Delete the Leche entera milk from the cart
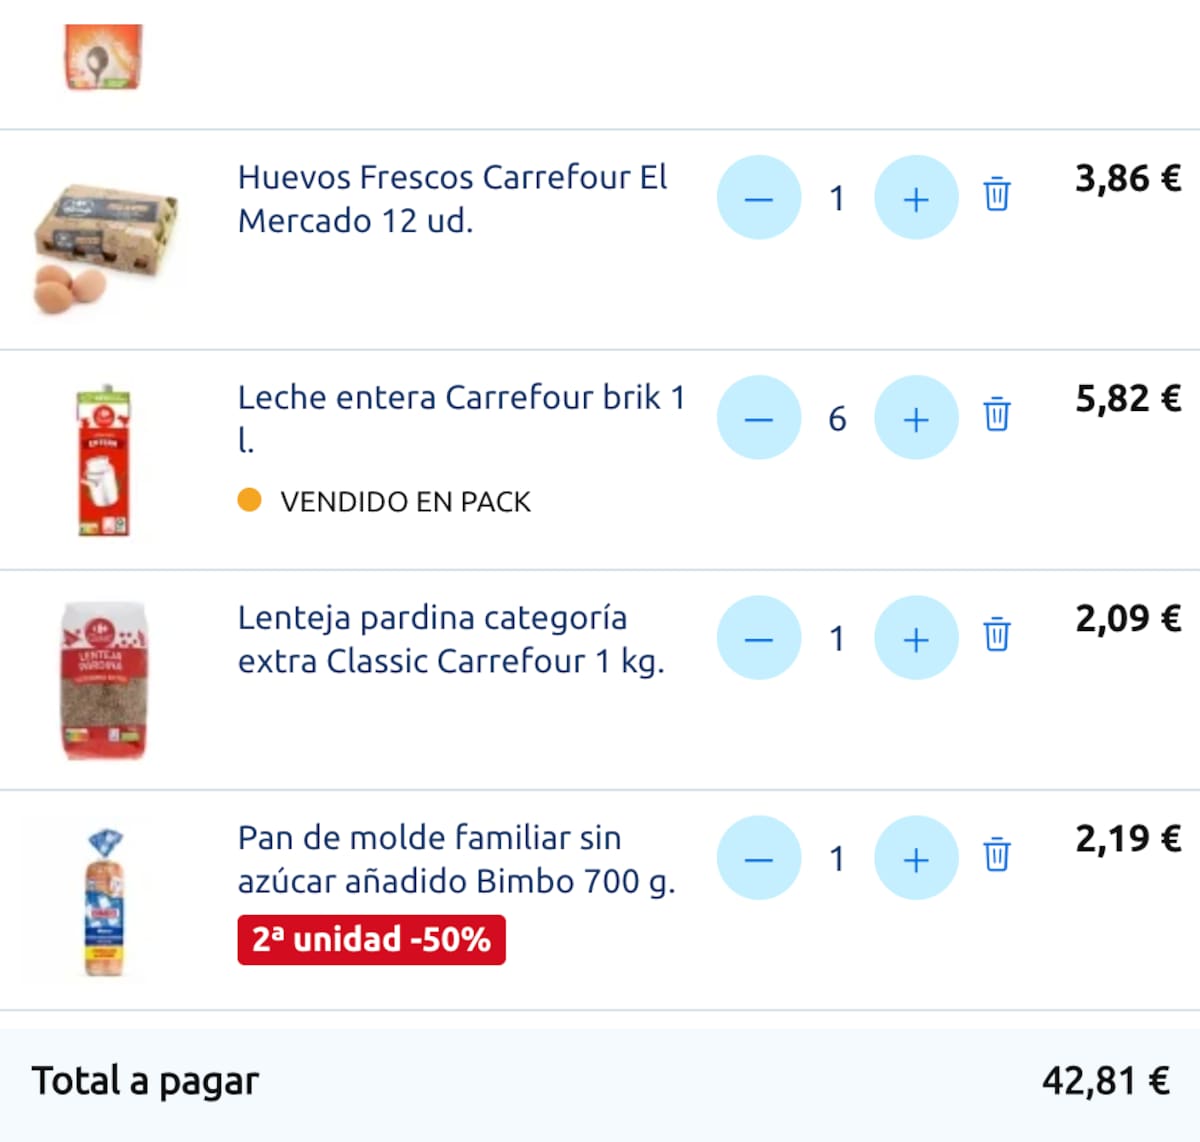This screenshot has width=1200, height=1142. [996, 418]
